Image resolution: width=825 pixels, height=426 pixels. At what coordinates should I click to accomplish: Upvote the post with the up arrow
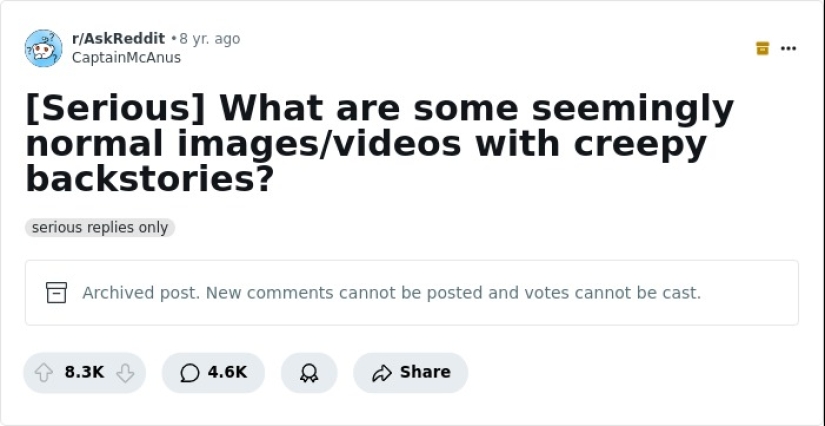44,372
